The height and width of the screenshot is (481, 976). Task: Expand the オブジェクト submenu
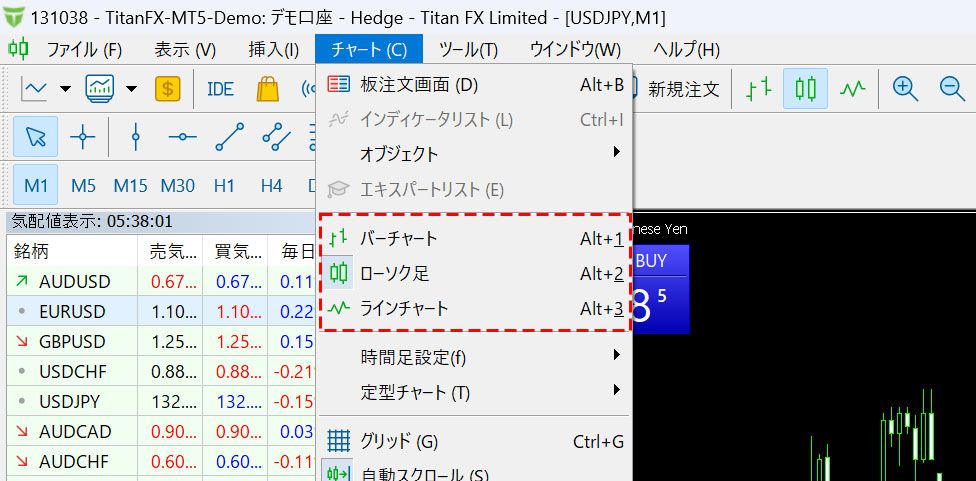[x=476, y=153]
